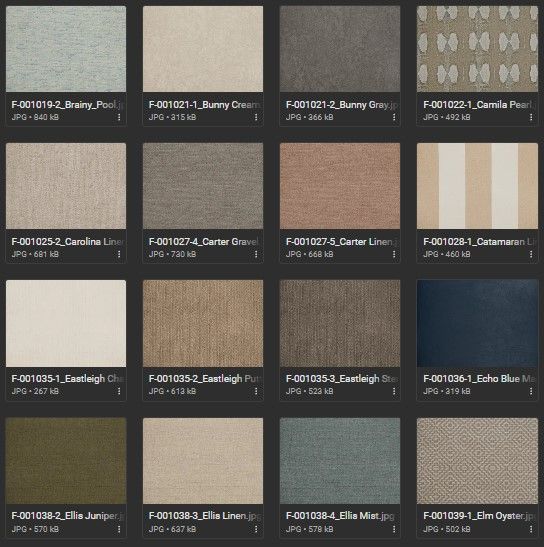Viewport: 544px width, 547px height.
Task: Click filename F-001038-2_Ellis Juniper
Action: (68, 516)
